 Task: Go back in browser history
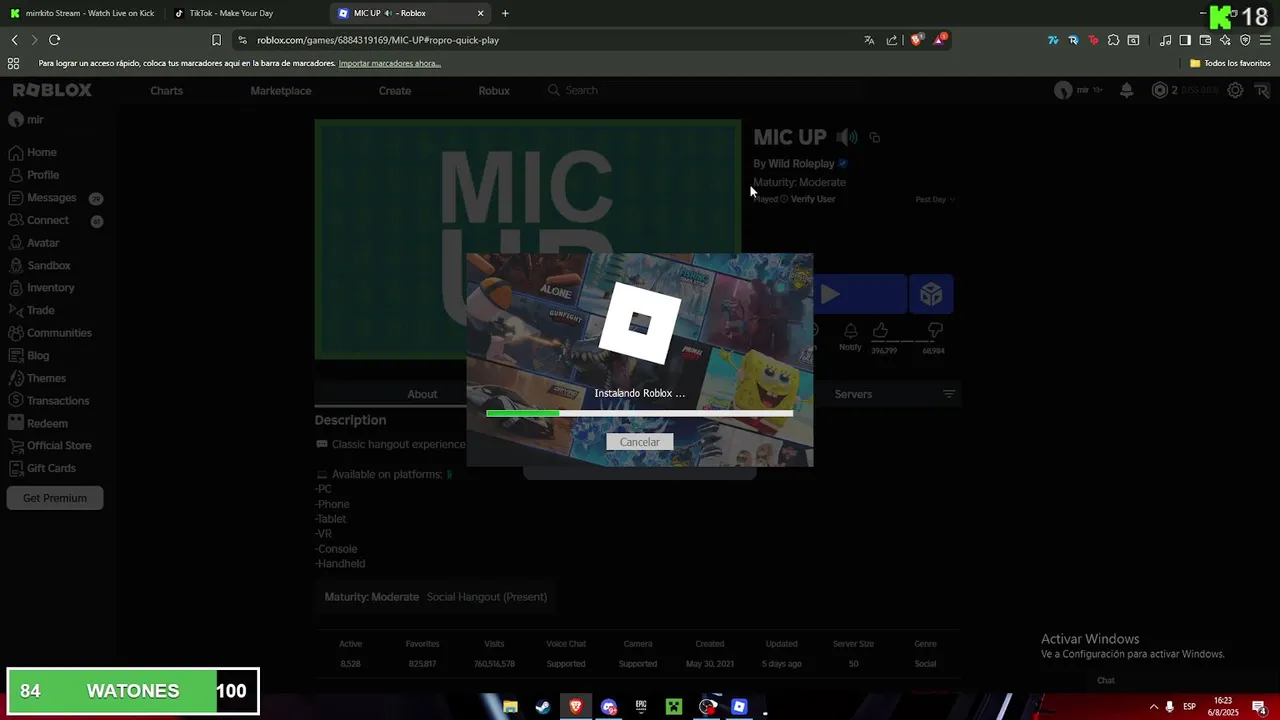point(14,40)
